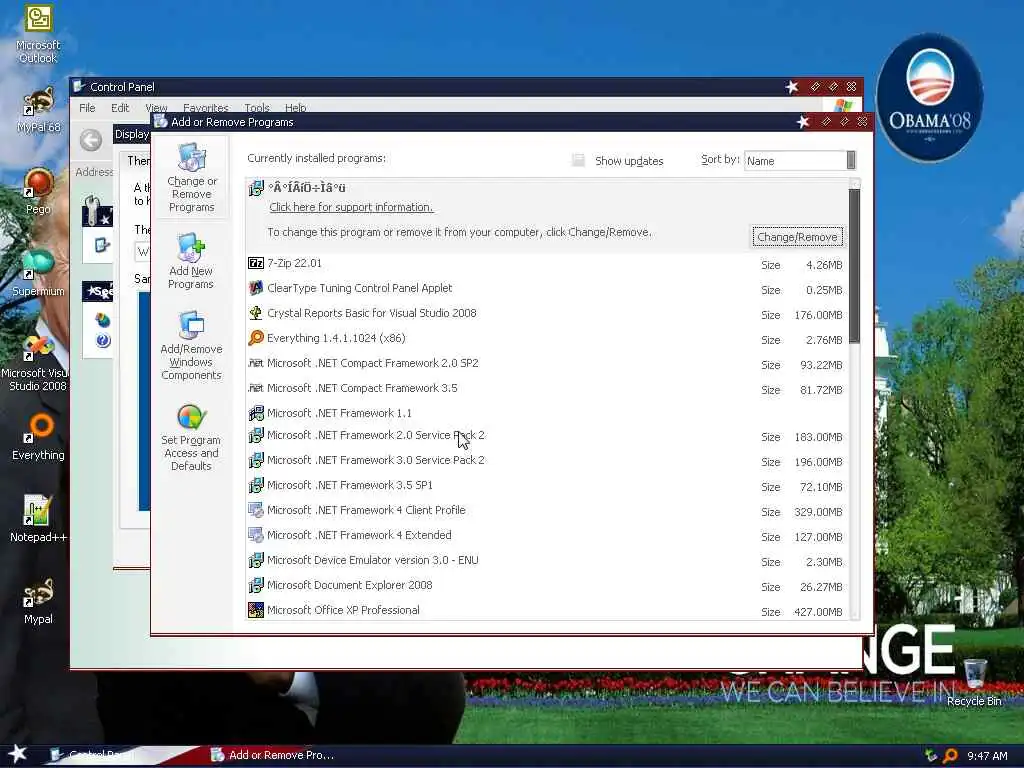The height and width of the screenshot is (768, 1024).
Task: Open File menu in Control Panel
Action: click(x=87, y=108)
